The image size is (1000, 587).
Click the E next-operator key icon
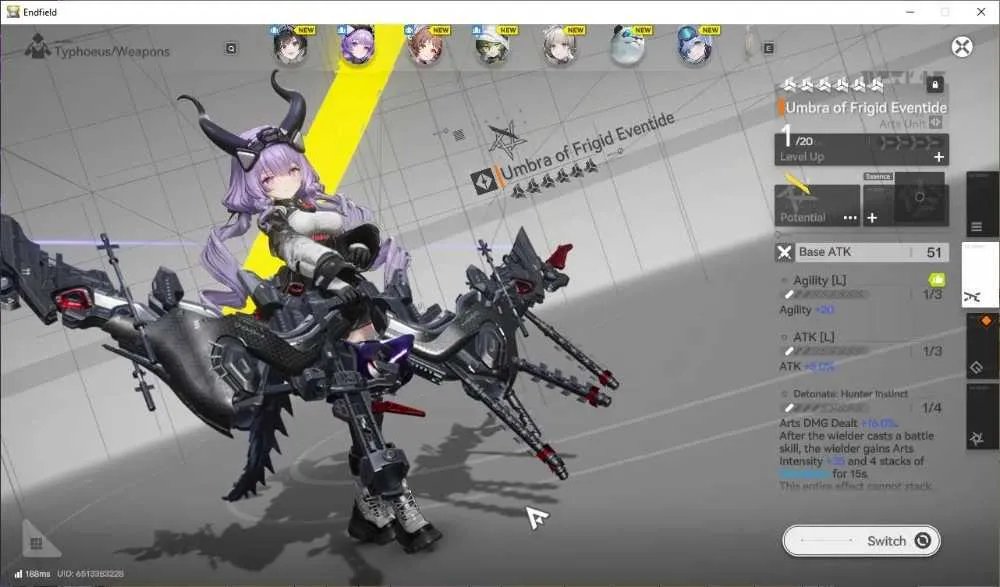coord(768,48)
